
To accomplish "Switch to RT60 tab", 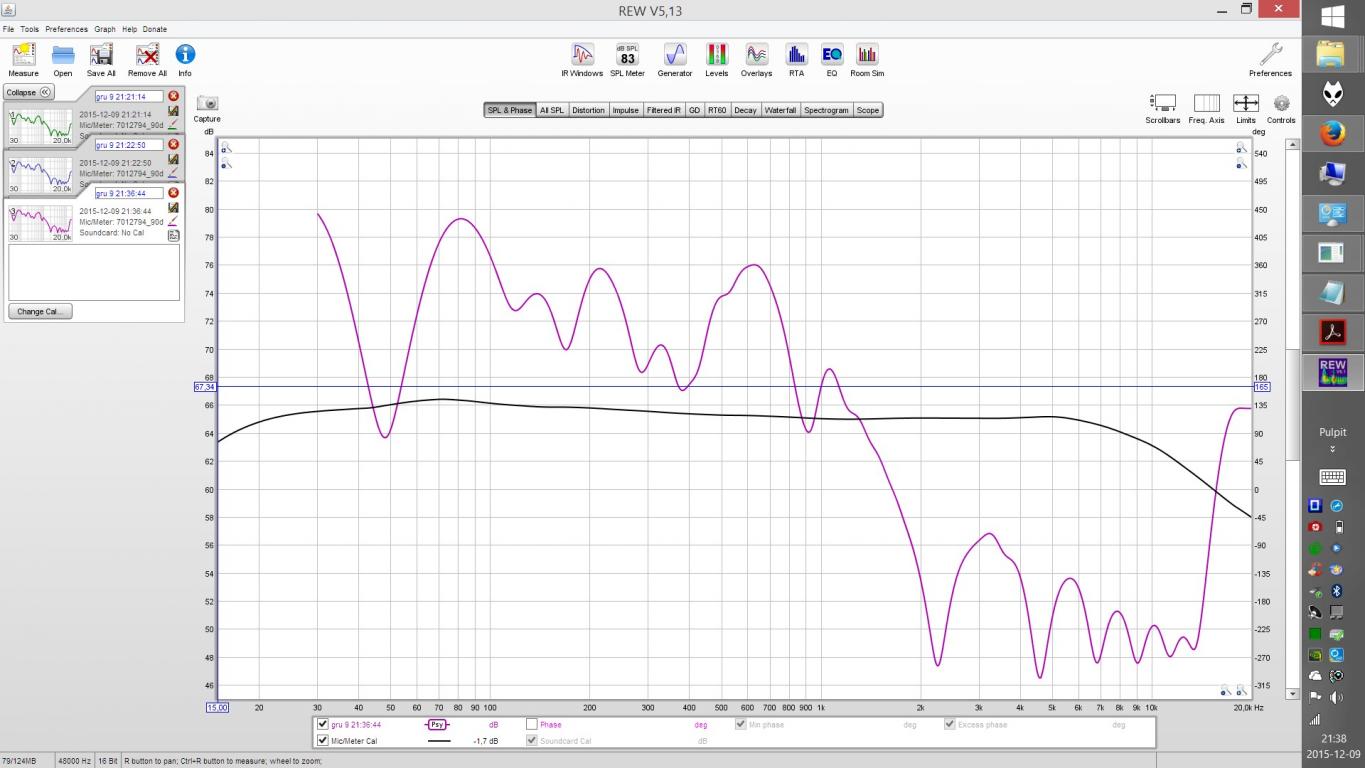I will [717, 110].
